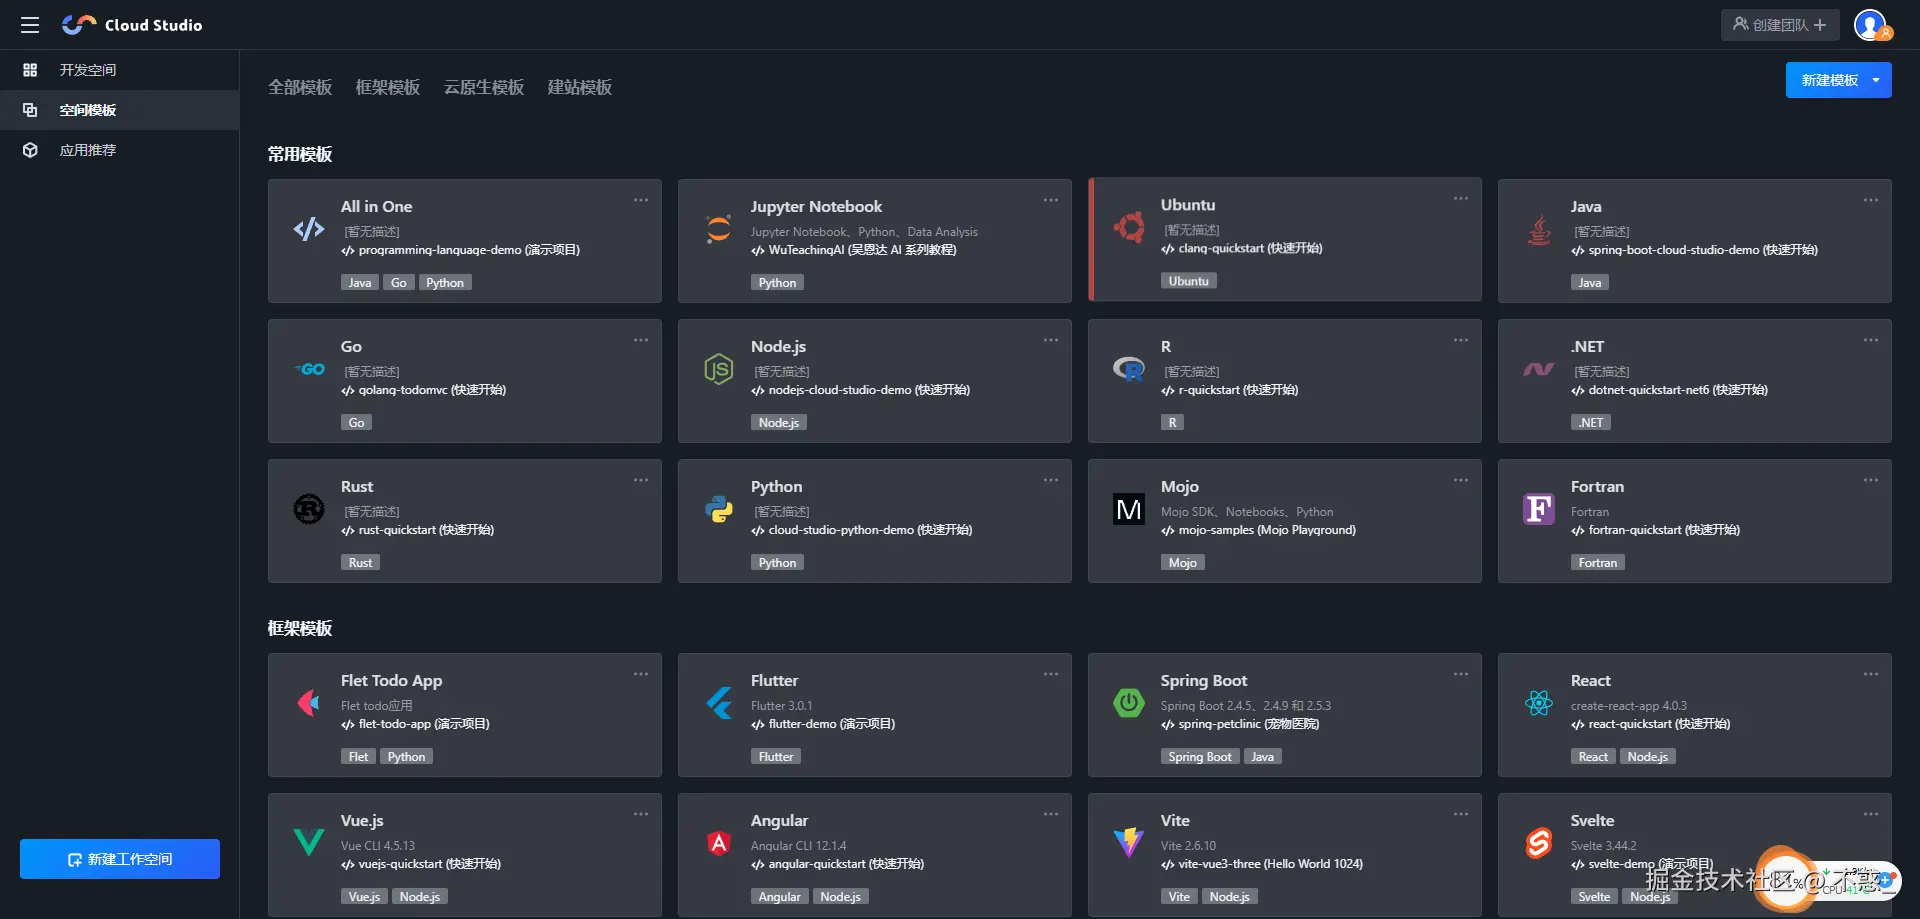Click the Flet tag on Flet Todo App
This screenshot has width=1920, height=919.
point(358,757)
